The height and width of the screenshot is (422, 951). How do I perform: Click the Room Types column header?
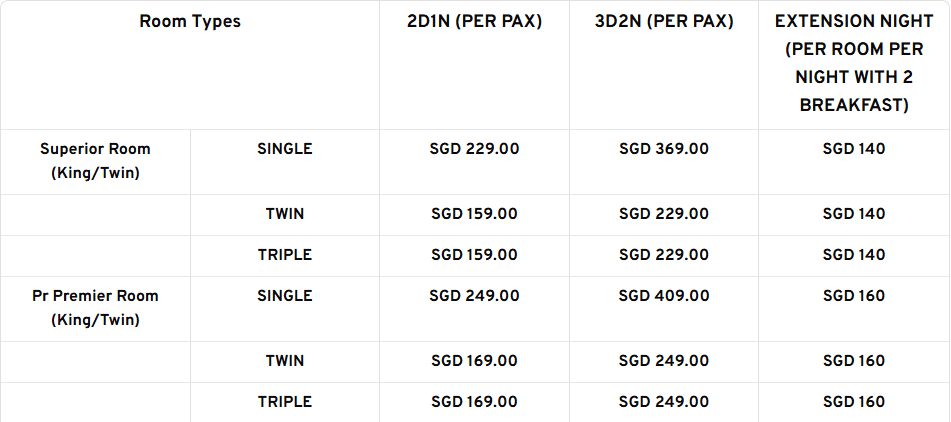pyautogui.click(x=190, y=21)
